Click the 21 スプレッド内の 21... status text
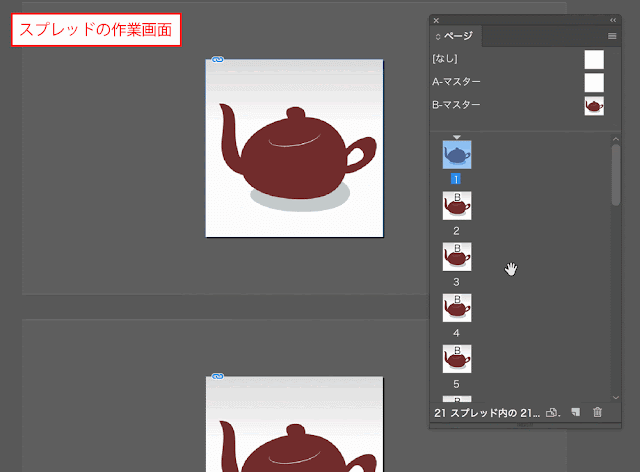Viewport: 640px width, 472px height. 487,413
